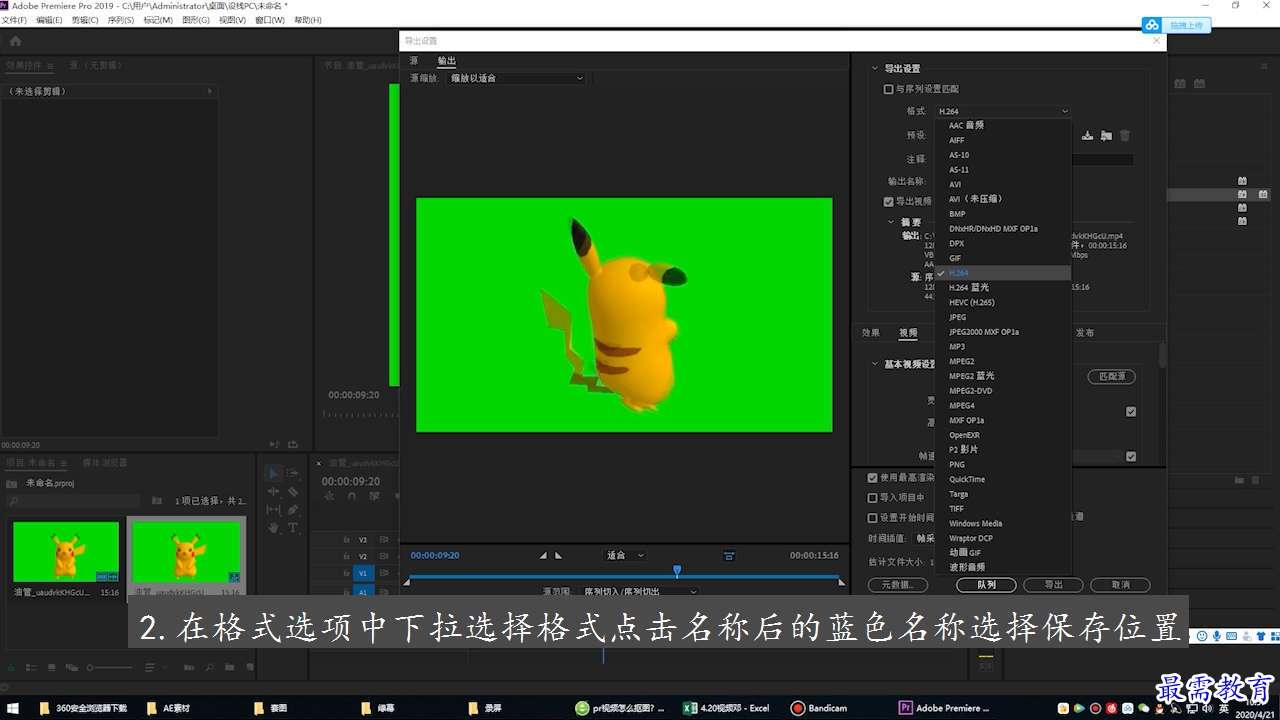Click the 导出 export button
1280x720 pixels.
pyautogui.click(x=1053, y=585)
